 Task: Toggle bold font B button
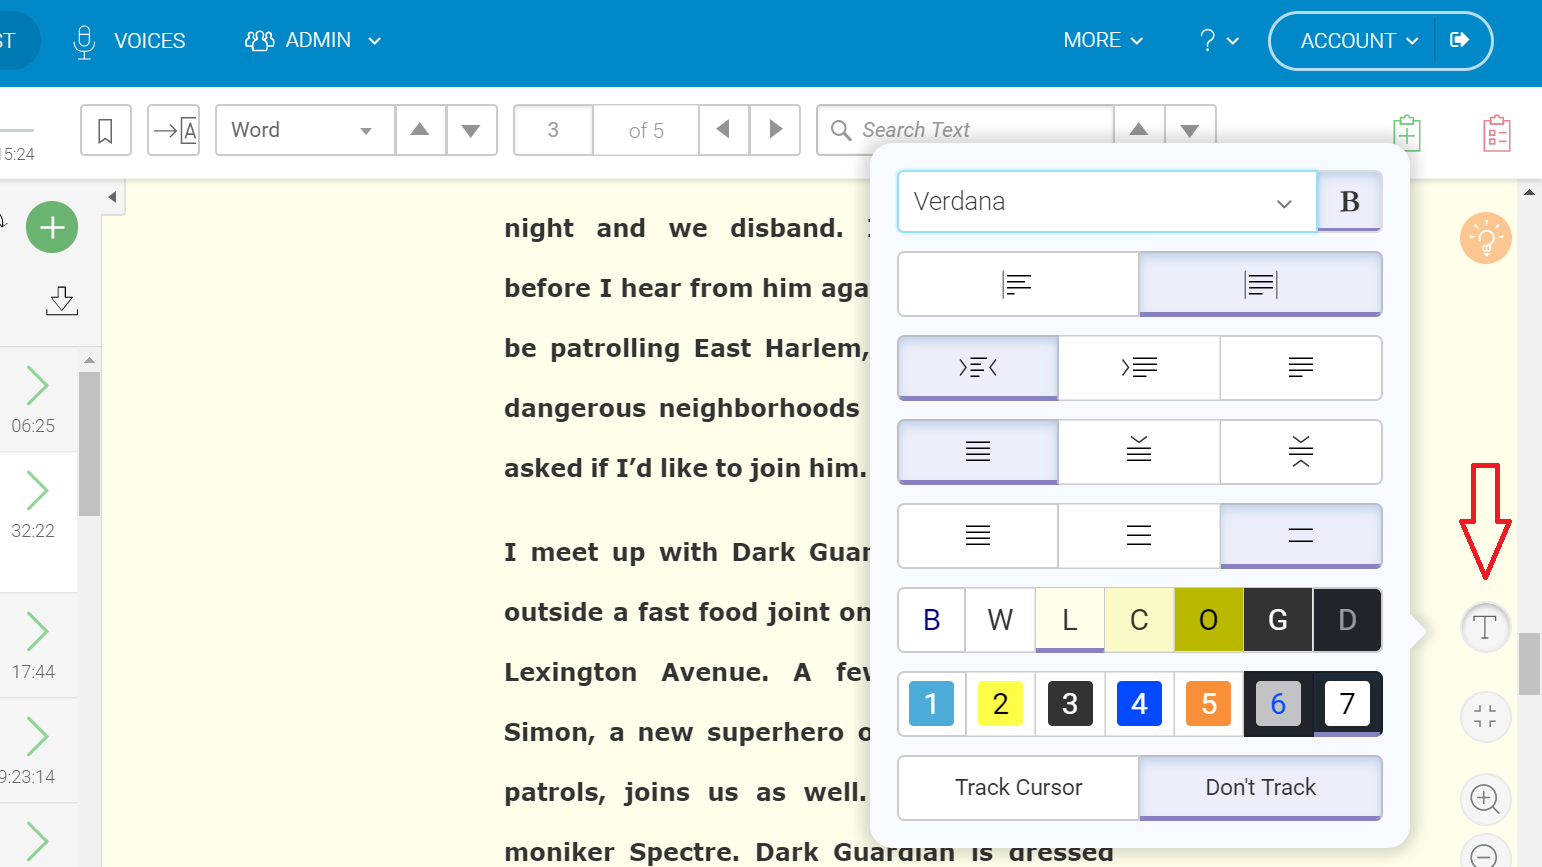pyautogui.click(x=1349, y=201)
